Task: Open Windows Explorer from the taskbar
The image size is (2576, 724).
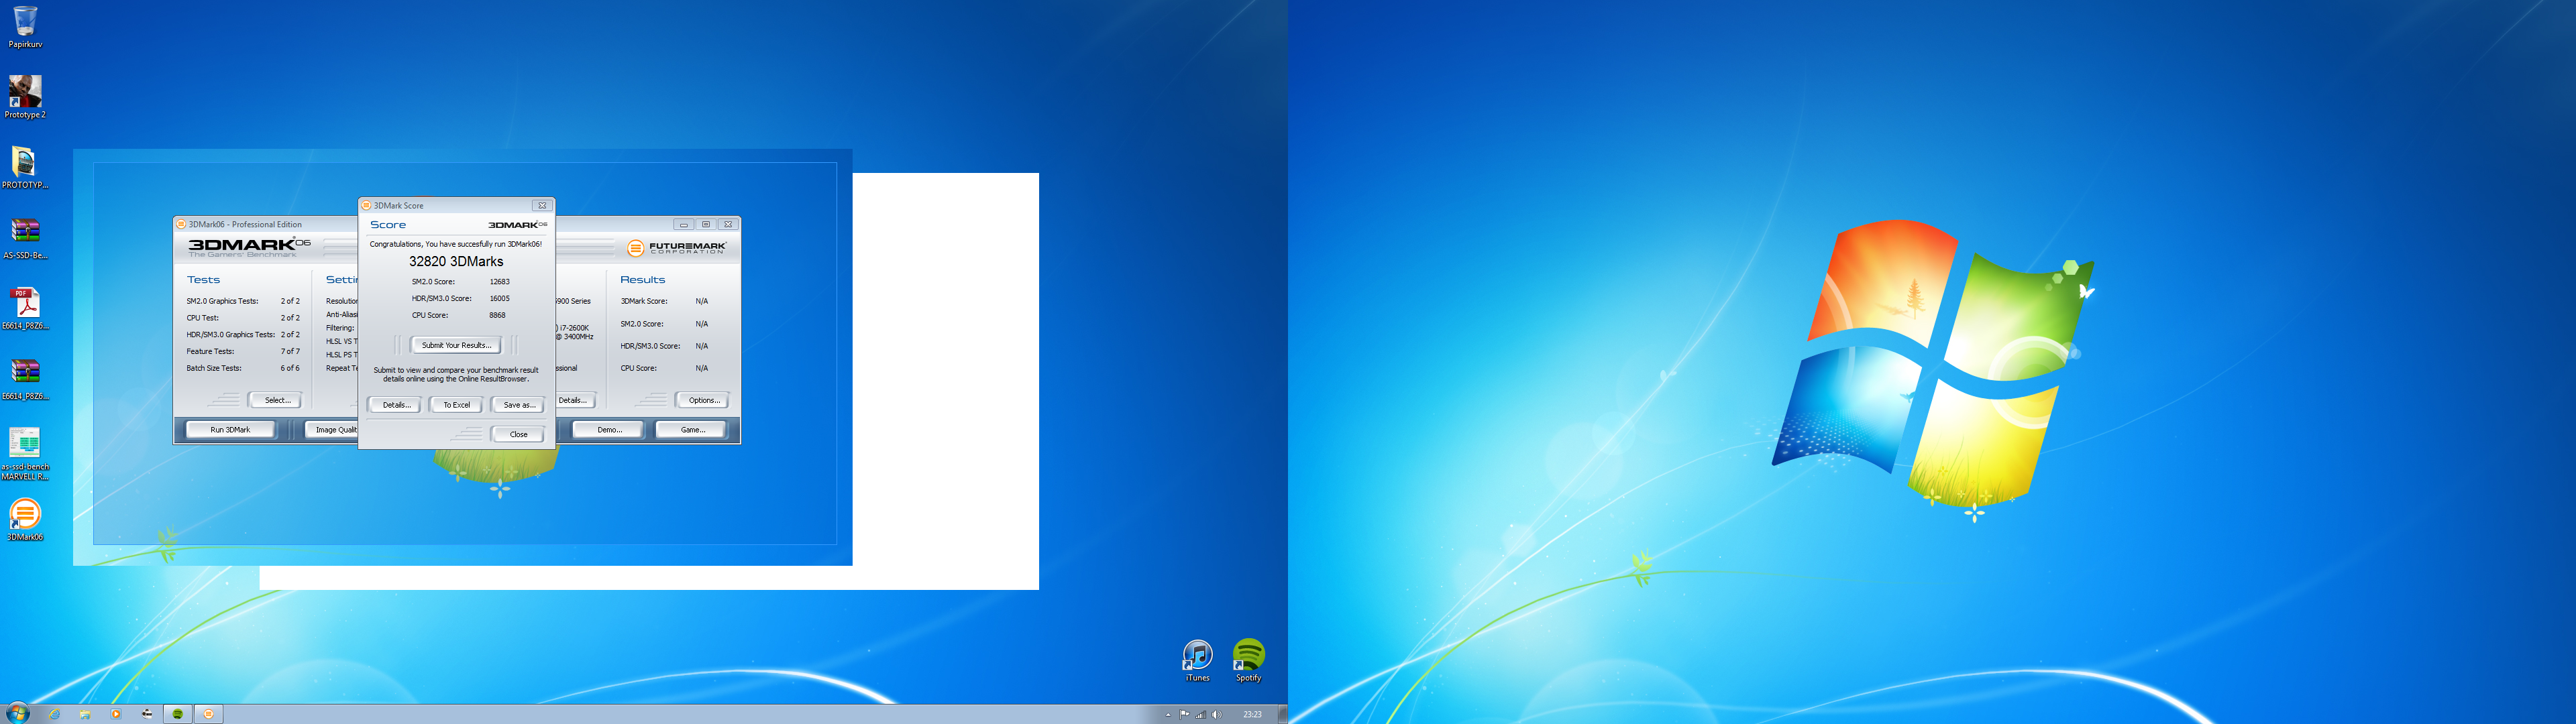Action: (85, 714)
